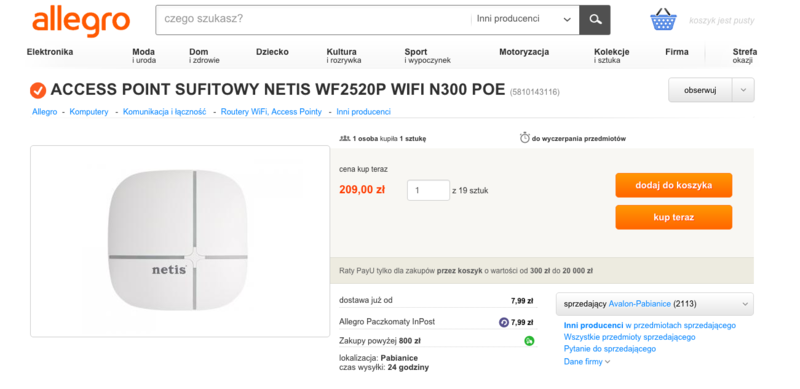Click the stopwatch icon near auction duration

point(524,138)
